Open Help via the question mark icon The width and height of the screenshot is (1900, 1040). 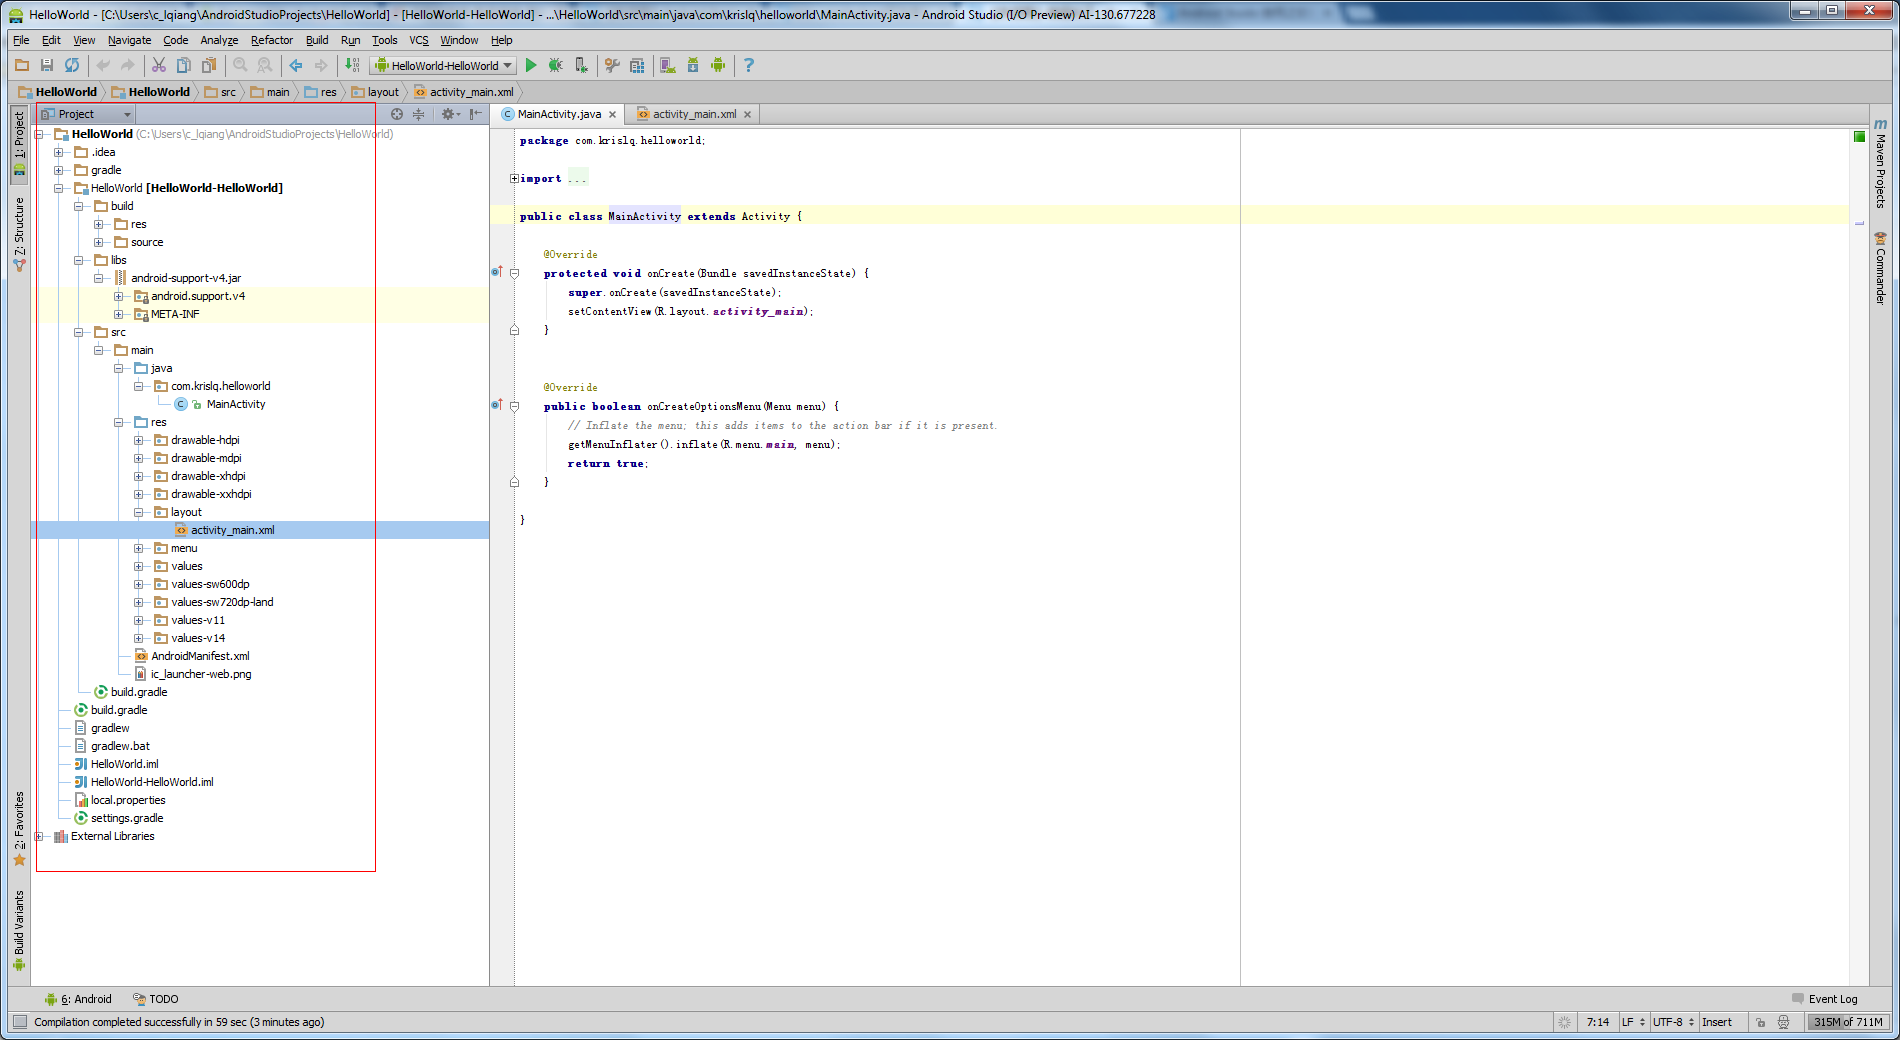749,65
